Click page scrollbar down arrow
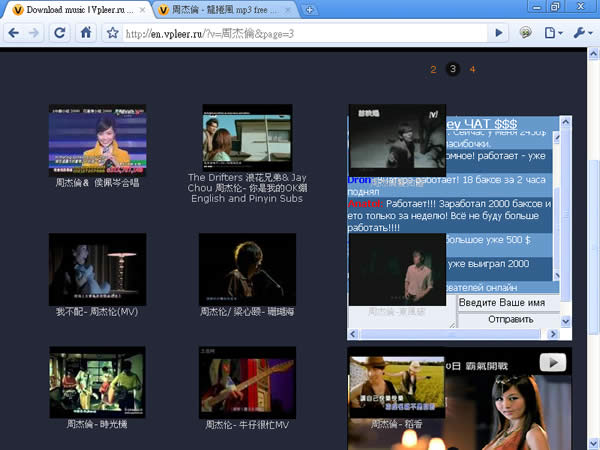Image resolution: width=600 pixels, height=450 pixels. [x=593, y=444]
